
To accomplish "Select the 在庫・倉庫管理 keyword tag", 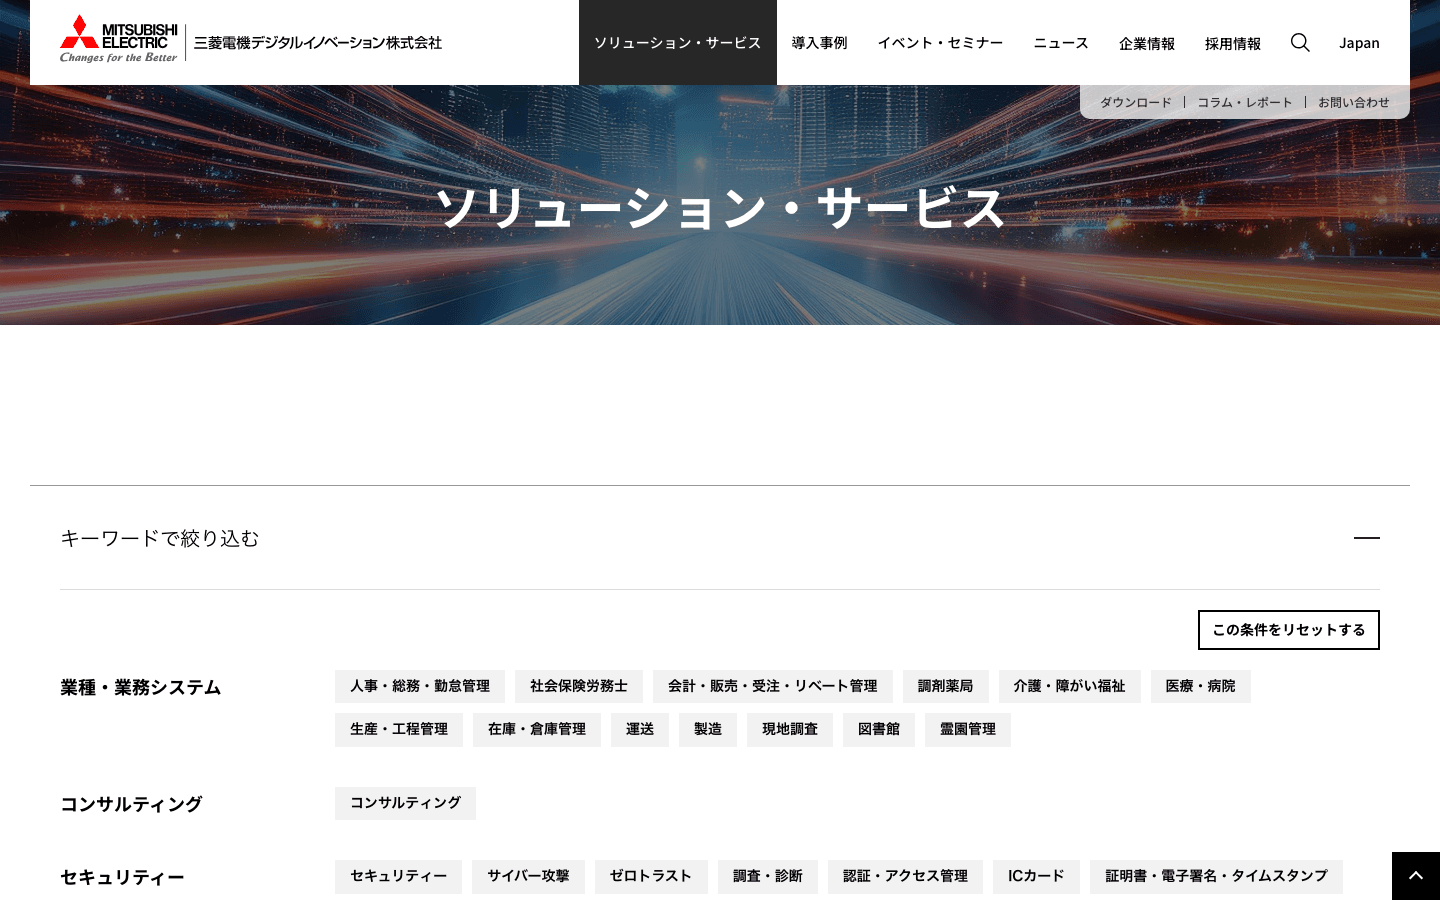I will (x=537, y=730).
